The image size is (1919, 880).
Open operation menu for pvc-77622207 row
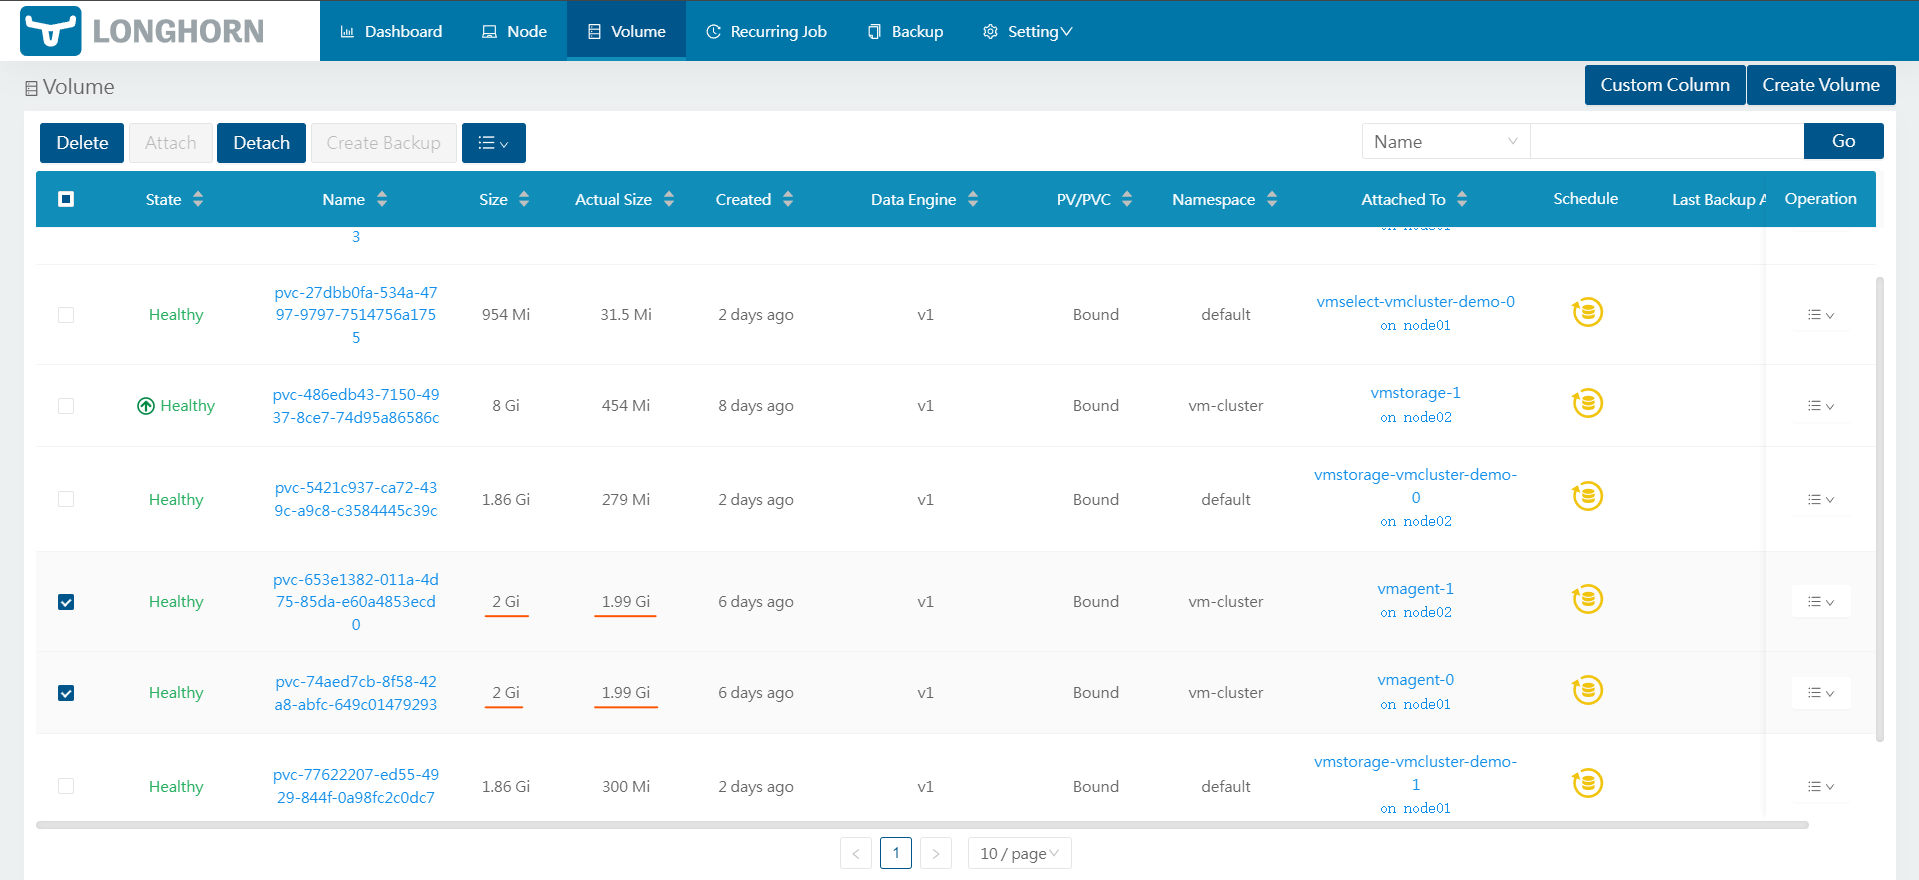pos(1820,786)
